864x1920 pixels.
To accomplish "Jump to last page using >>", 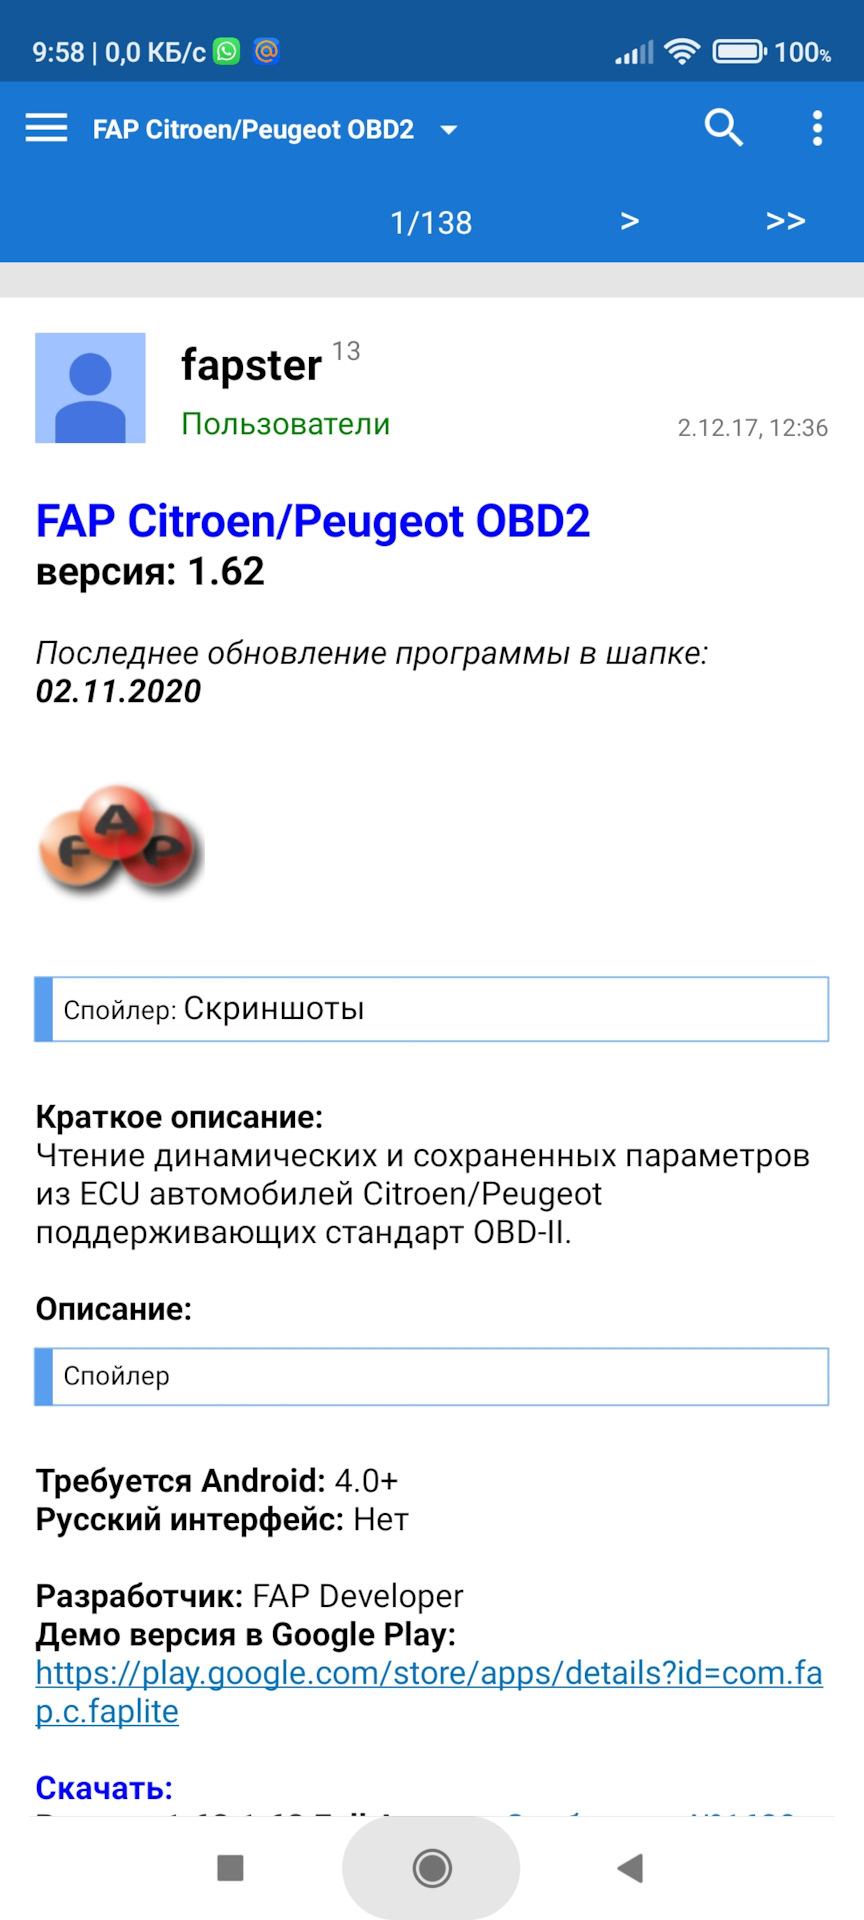I will tap(786, 221).
